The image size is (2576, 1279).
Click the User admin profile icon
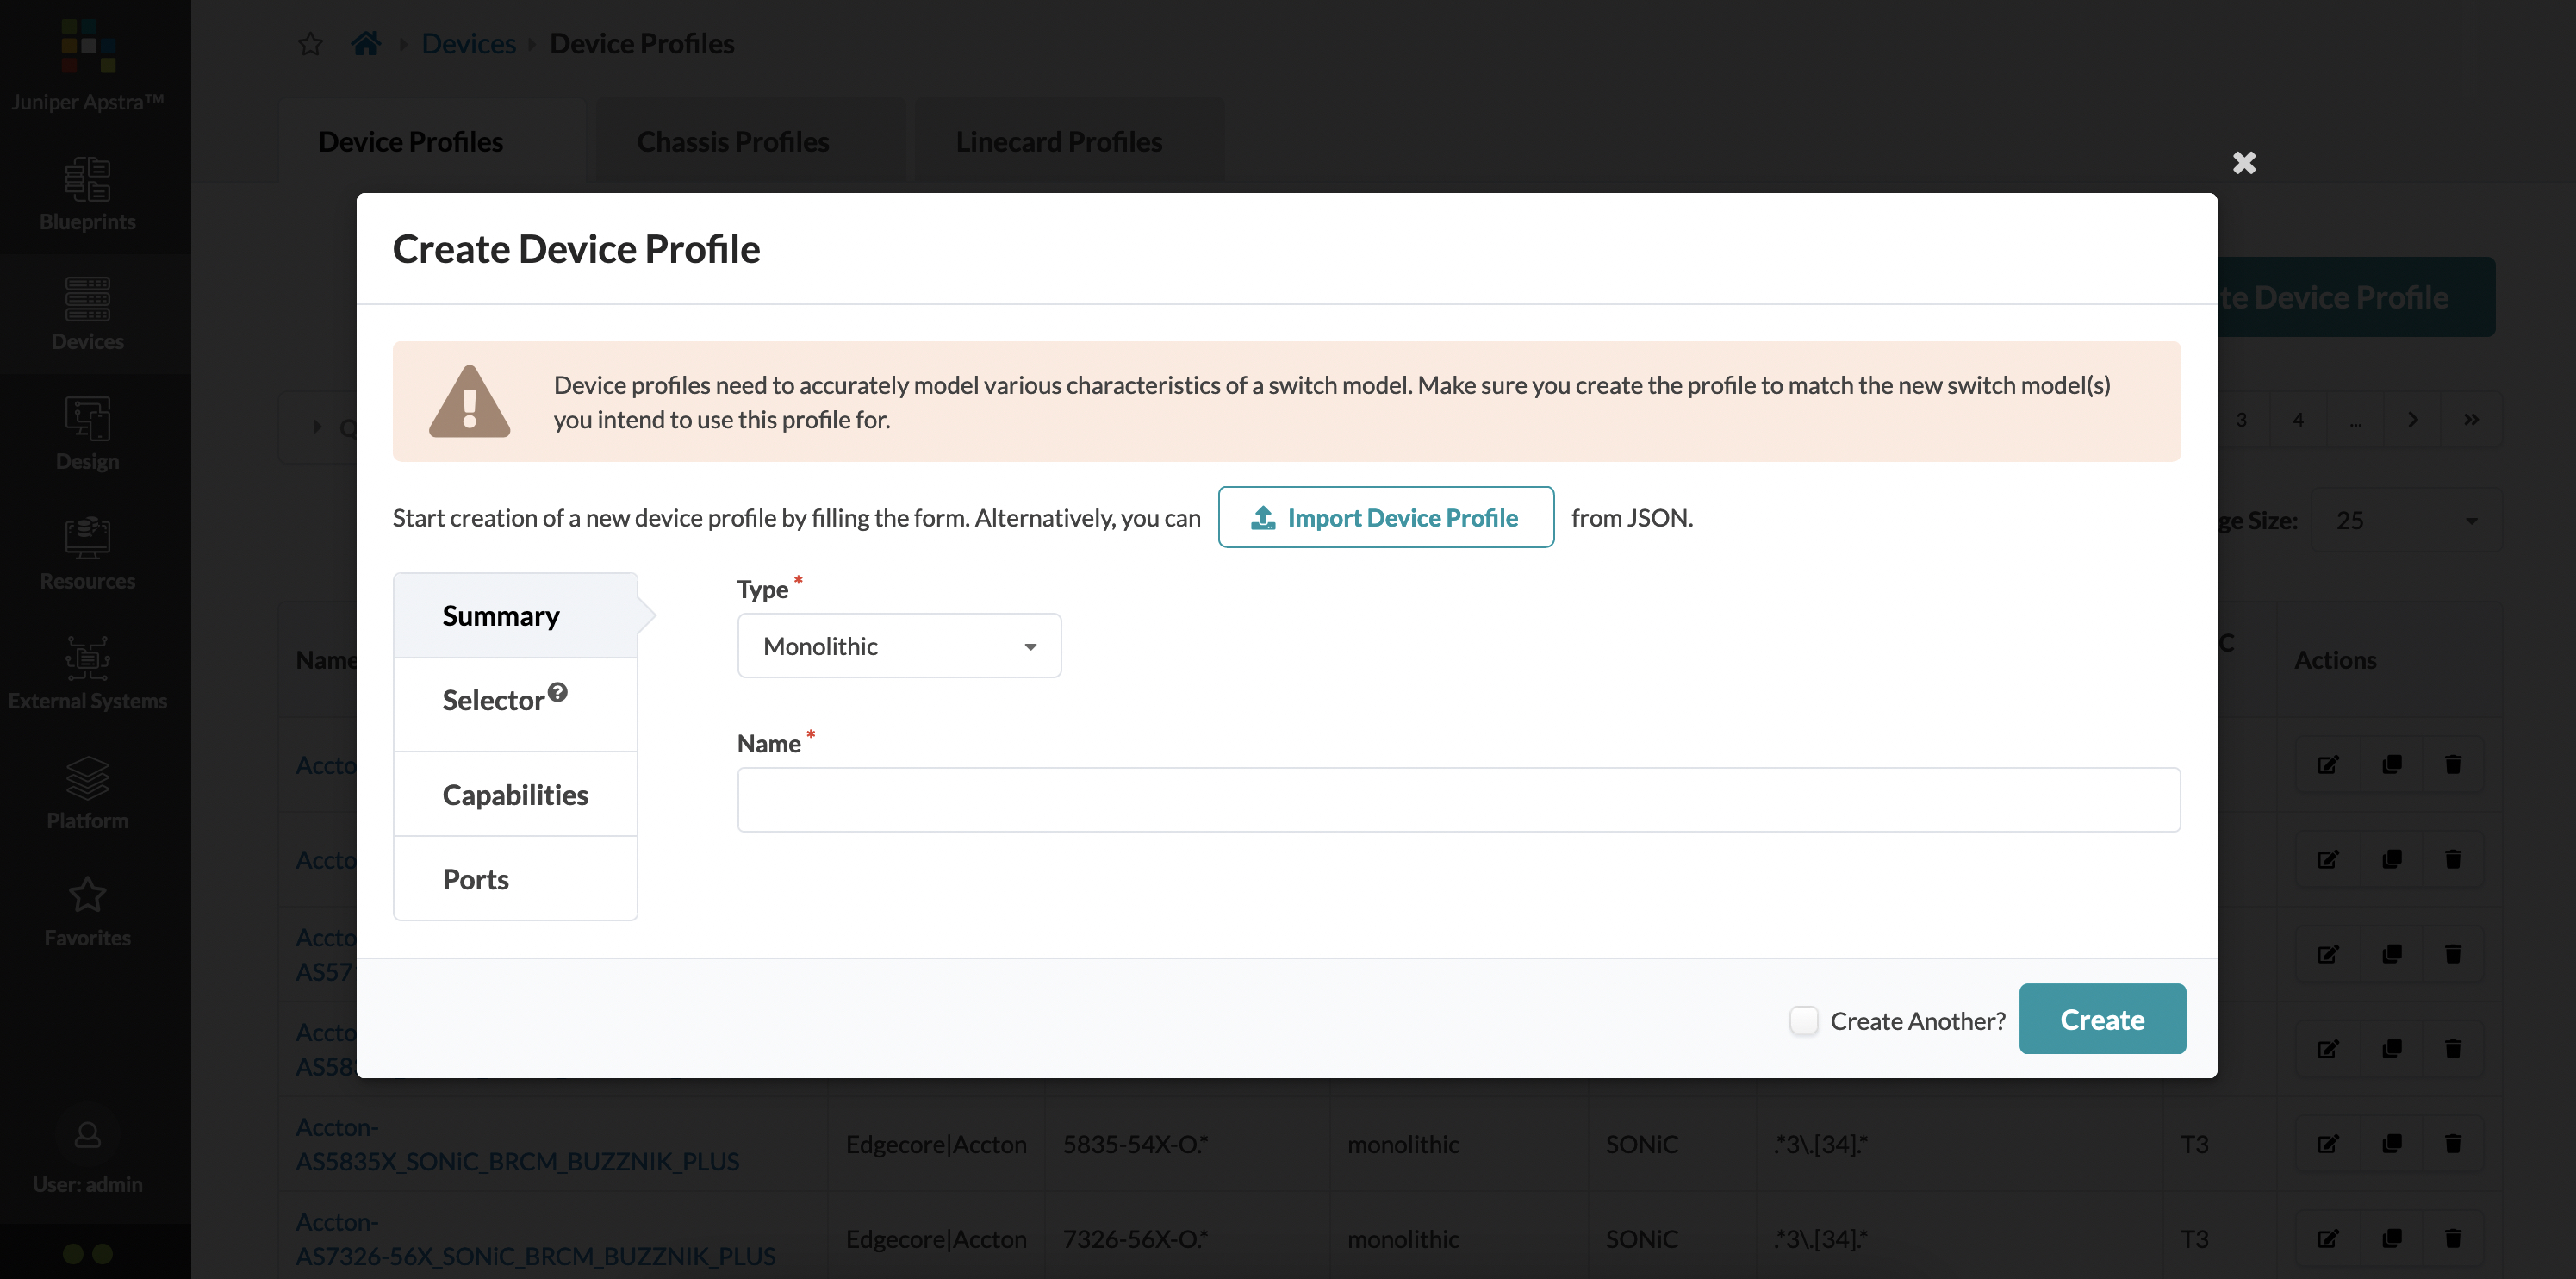coord(88,1134)
